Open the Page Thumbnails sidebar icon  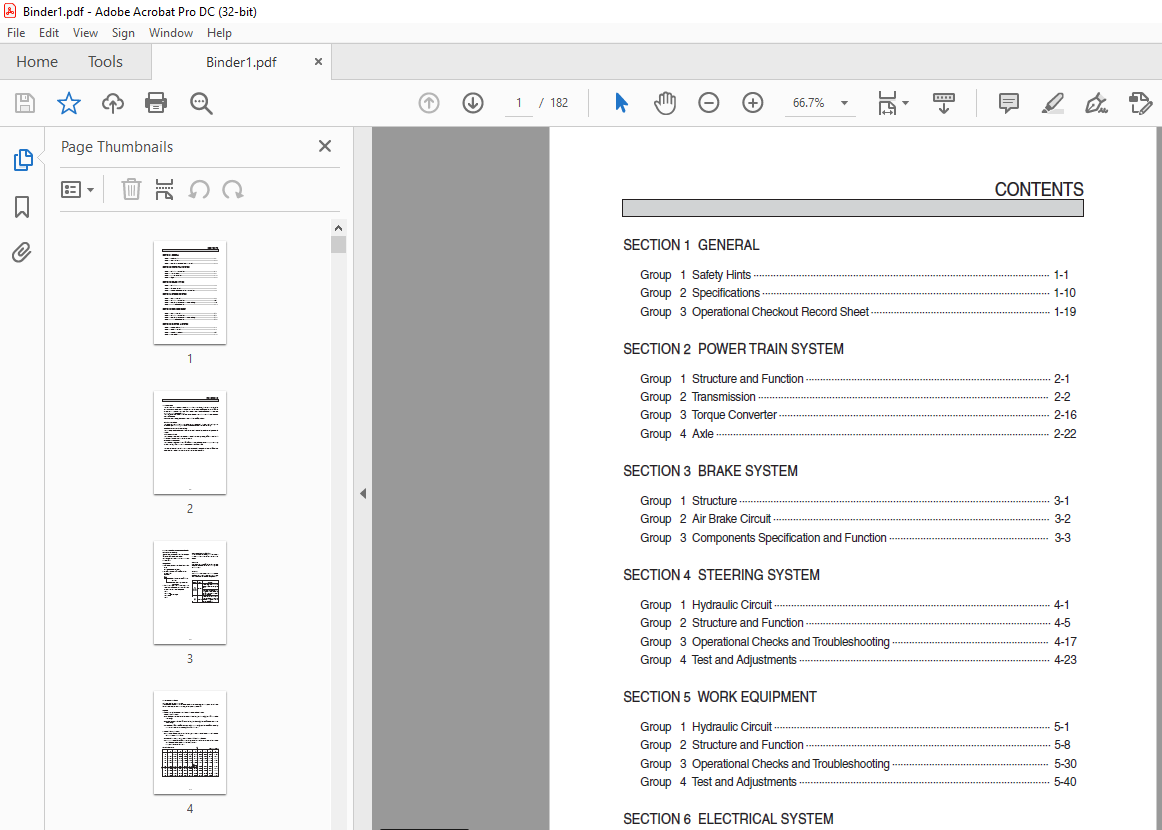(23, 160)
